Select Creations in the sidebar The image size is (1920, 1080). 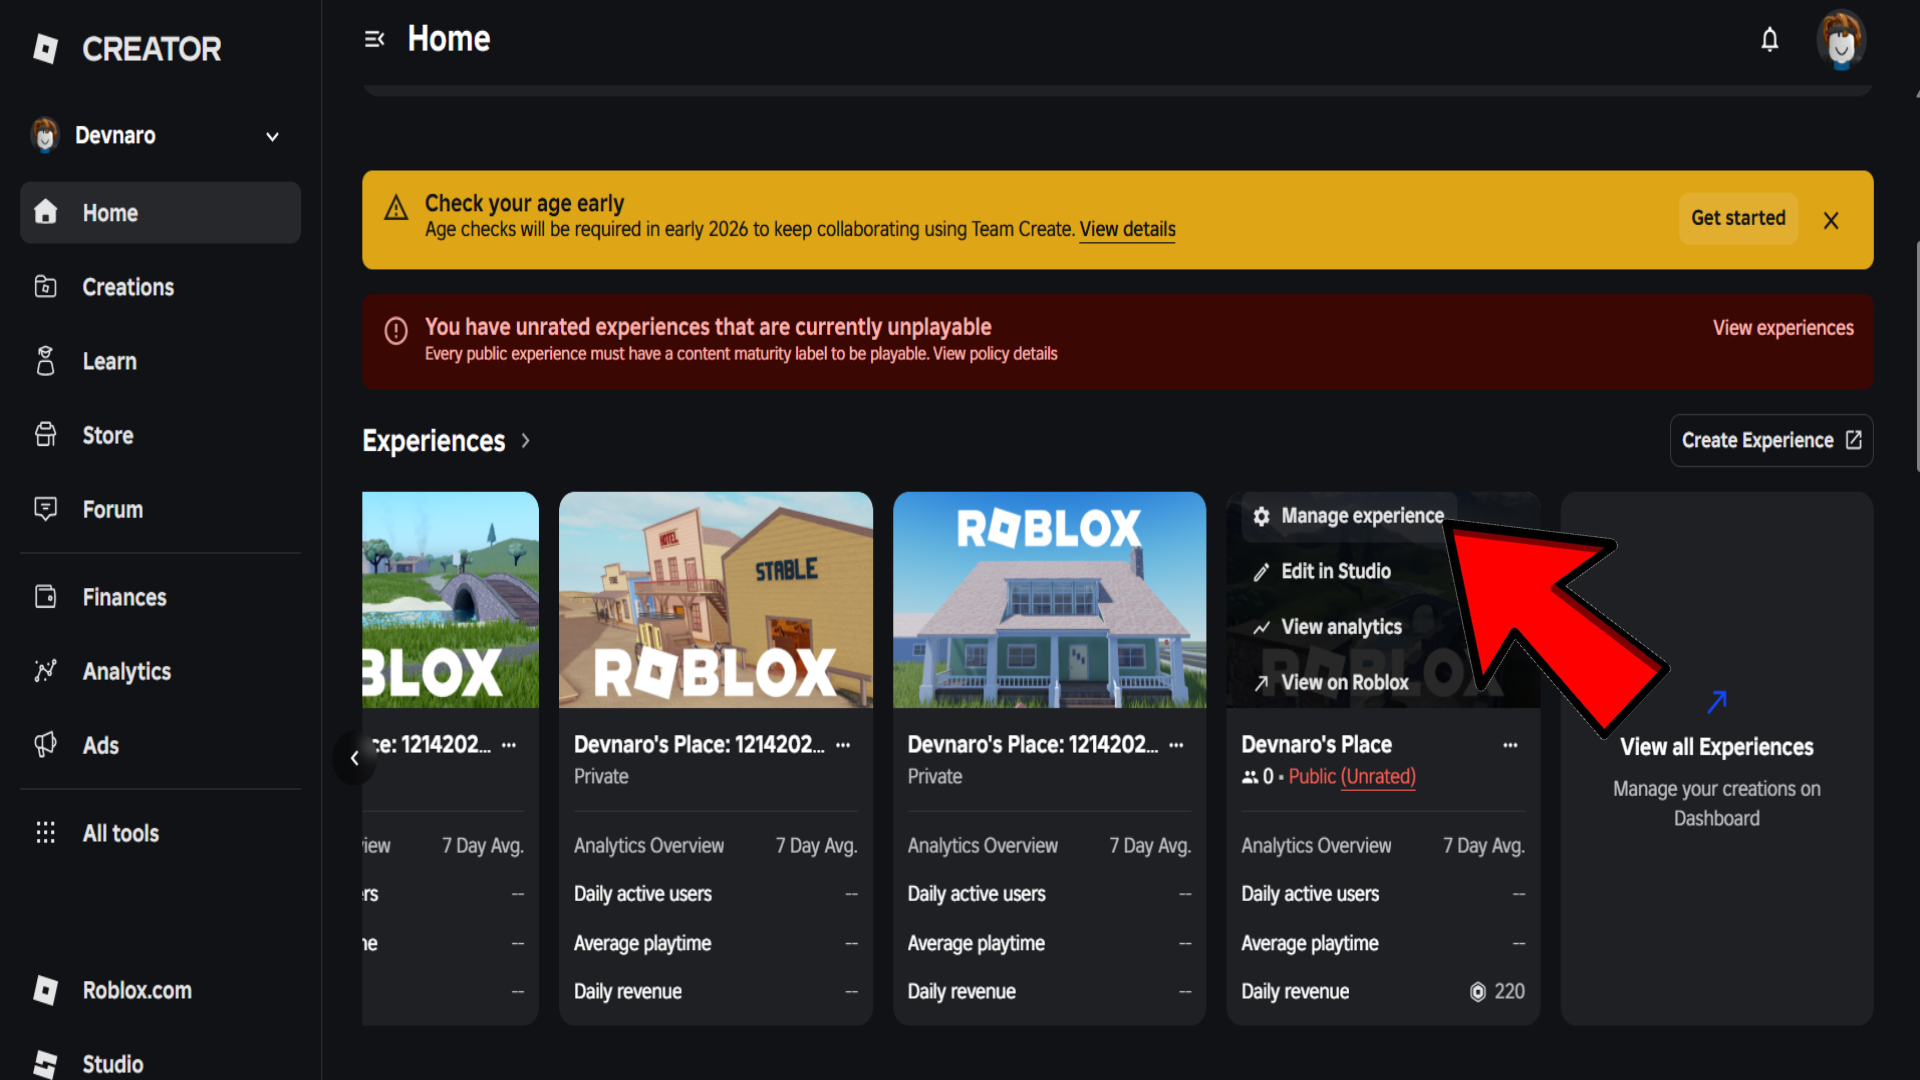[x=128, y=287]
